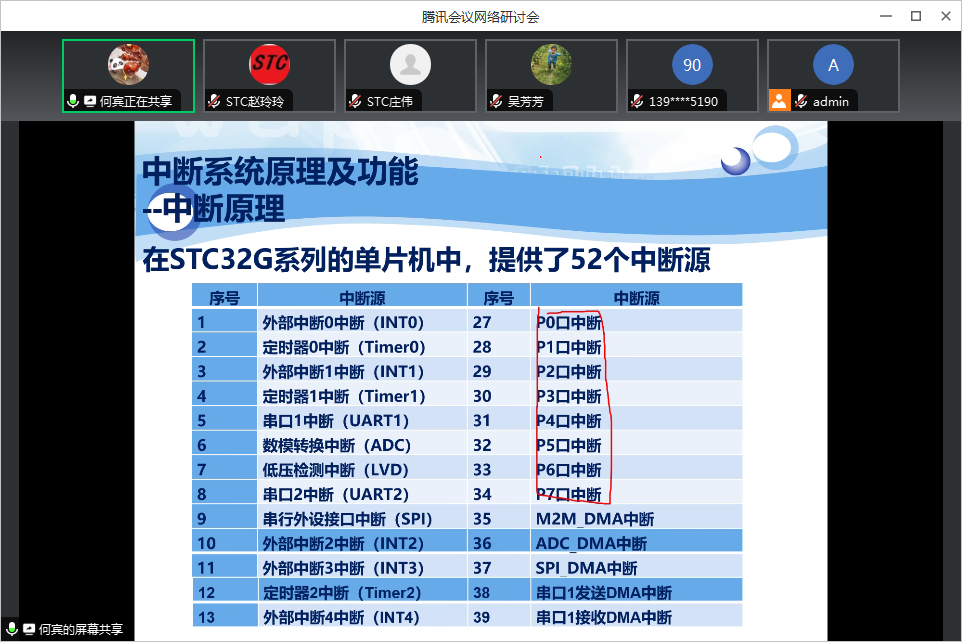962x642 pixels.
Task: Click the STC庄伟 name label
Action: [x=390, y=101]
